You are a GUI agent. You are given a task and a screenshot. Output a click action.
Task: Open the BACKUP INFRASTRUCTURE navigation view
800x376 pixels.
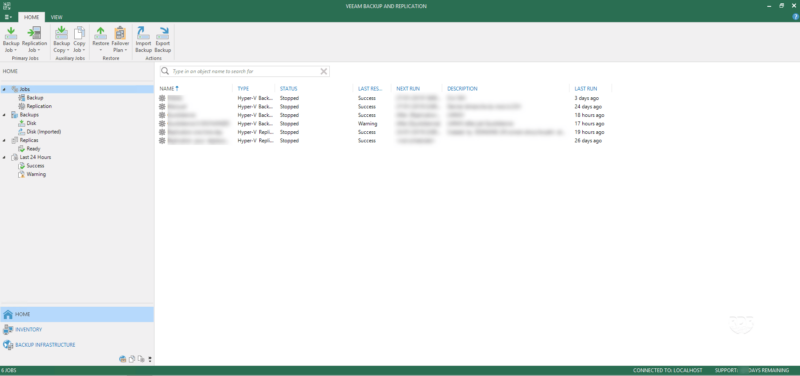(x=77, y=345)
